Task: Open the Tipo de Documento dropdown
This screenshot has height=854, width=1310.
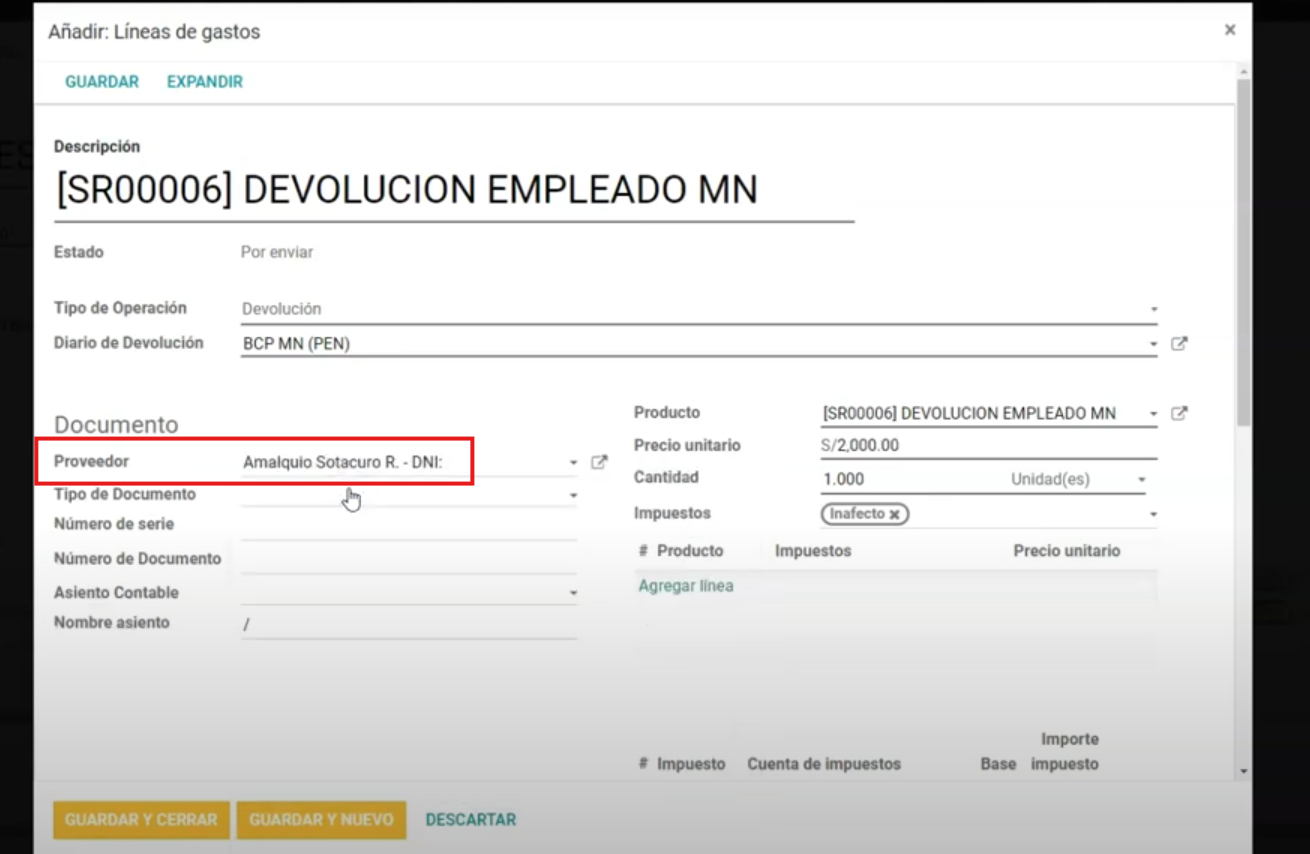Action: [x=573, y=495]
